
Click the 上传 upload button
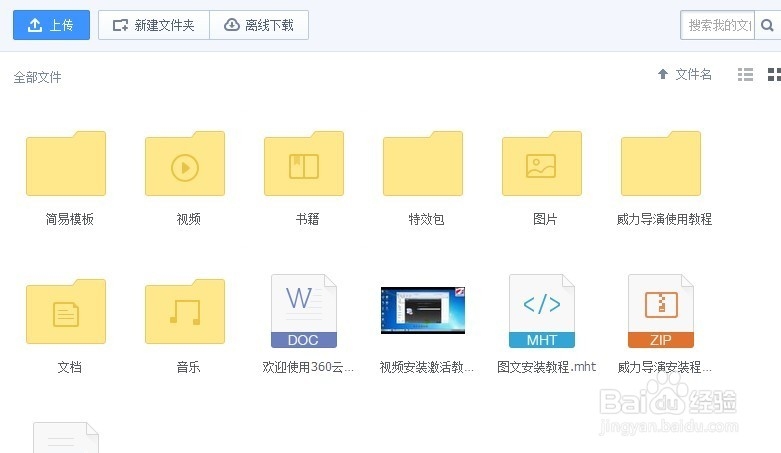click(x=51, y=25)
